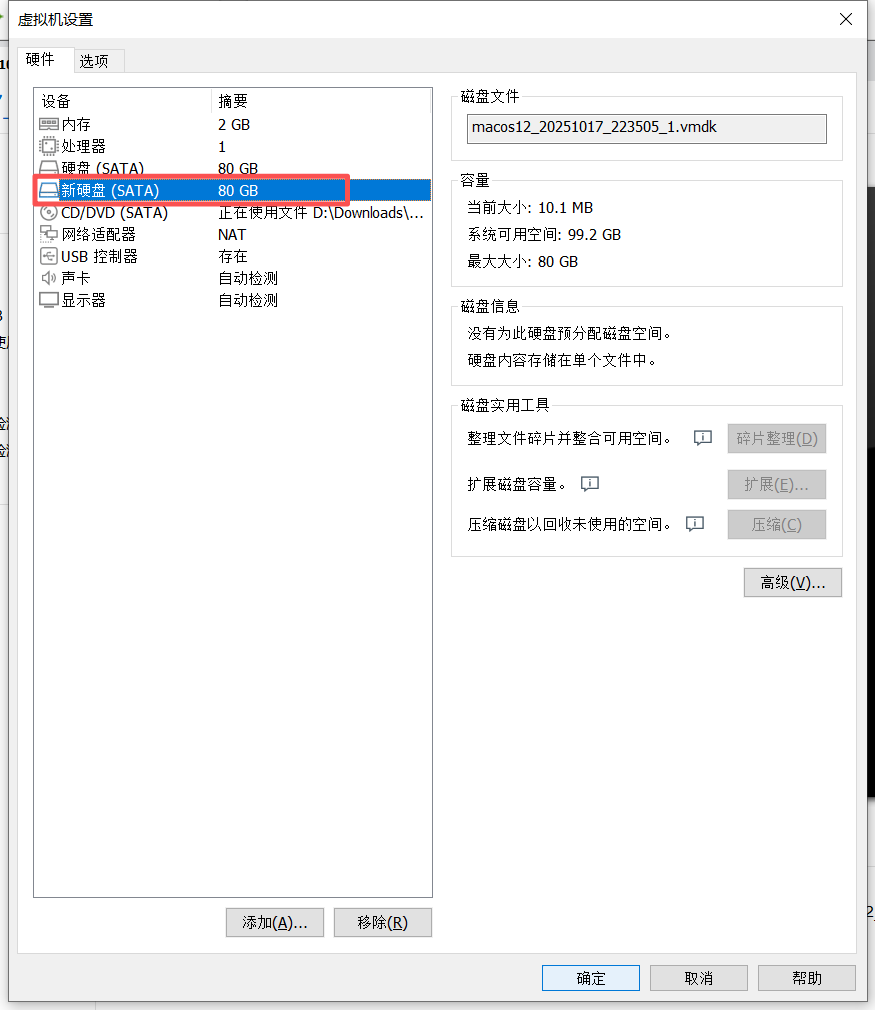The height and width of the screenshot is (1010, 875).
Task: Click 没有为此硬盘预分配磁盘空间 text
Action: click(x=570, y=333)
